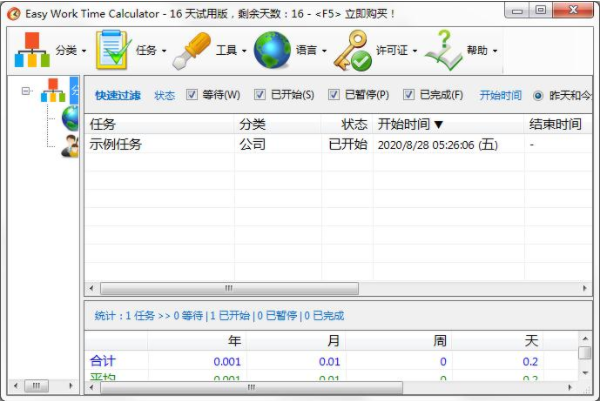Screen dimensions: 600x401
Task: Maximize the Easy Work Time Calculator window
Action: pyautogui.click(x=540, y=10)
